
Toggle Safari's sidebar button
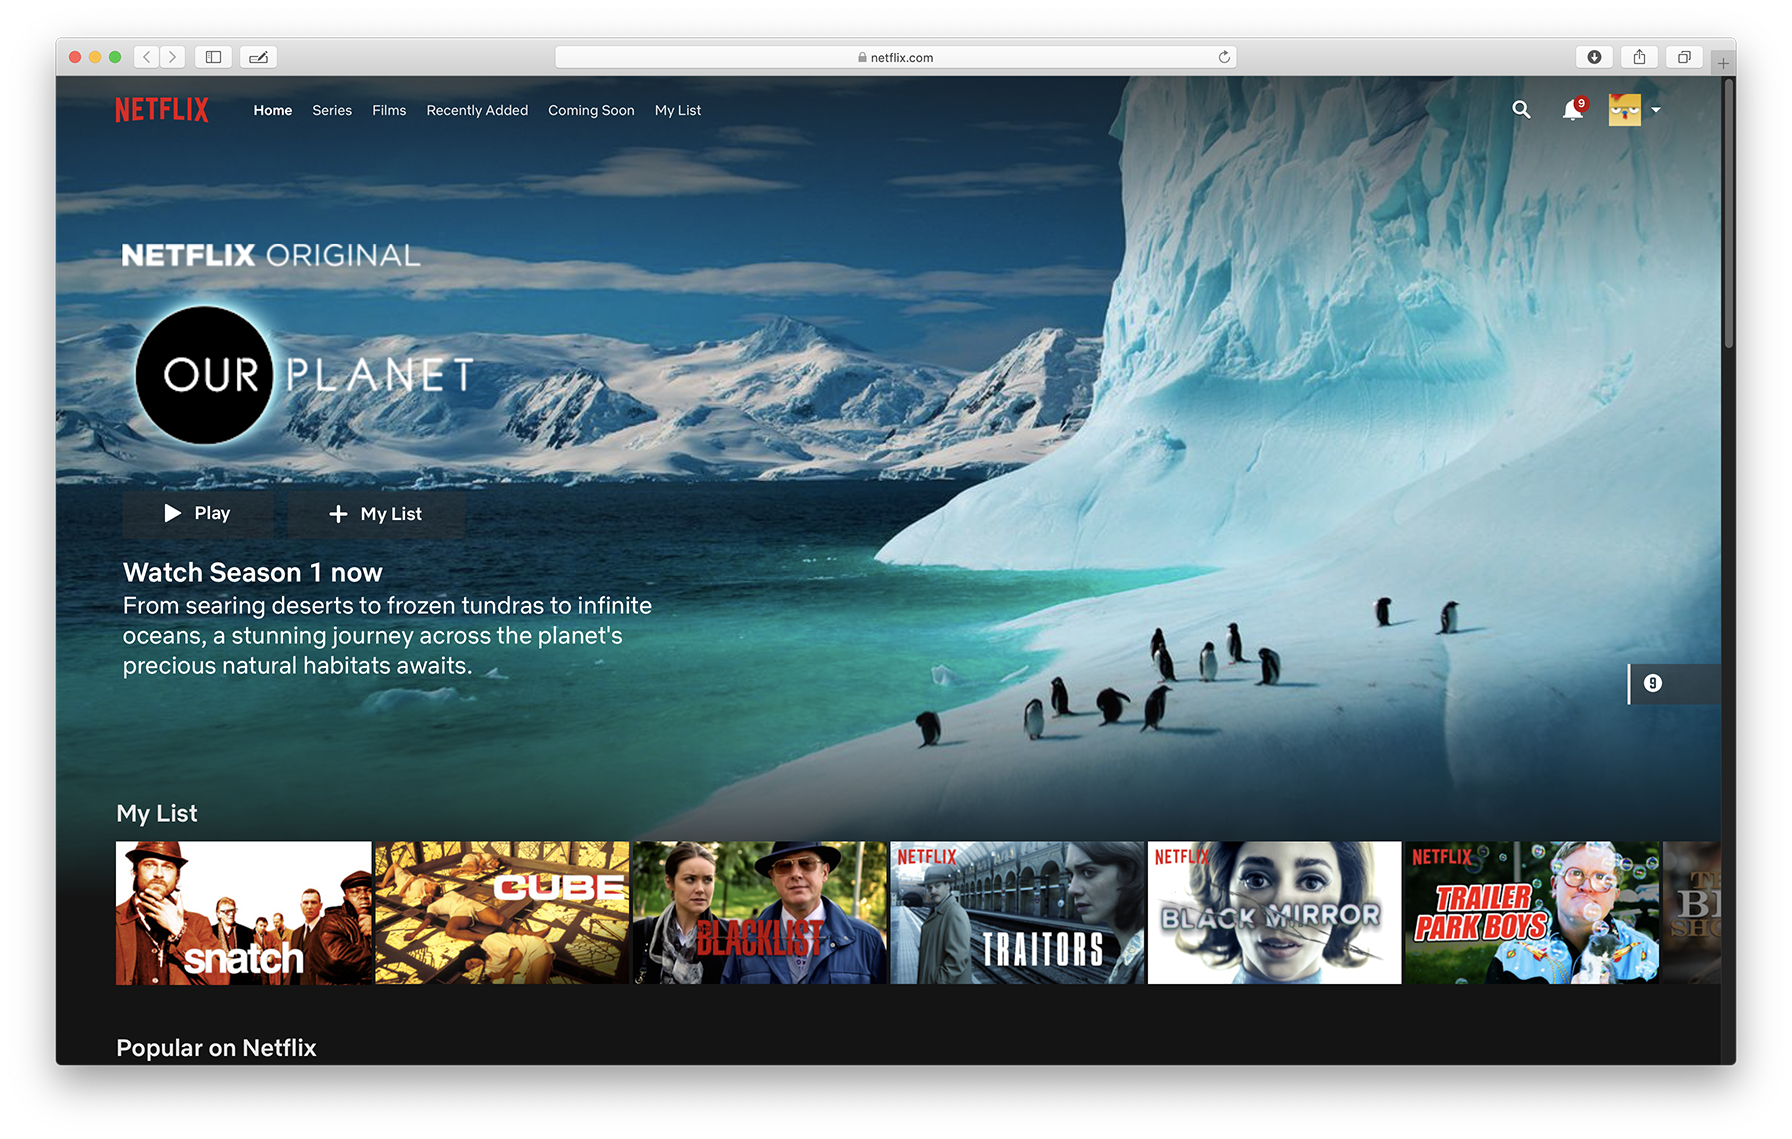[x=213, y=57]
